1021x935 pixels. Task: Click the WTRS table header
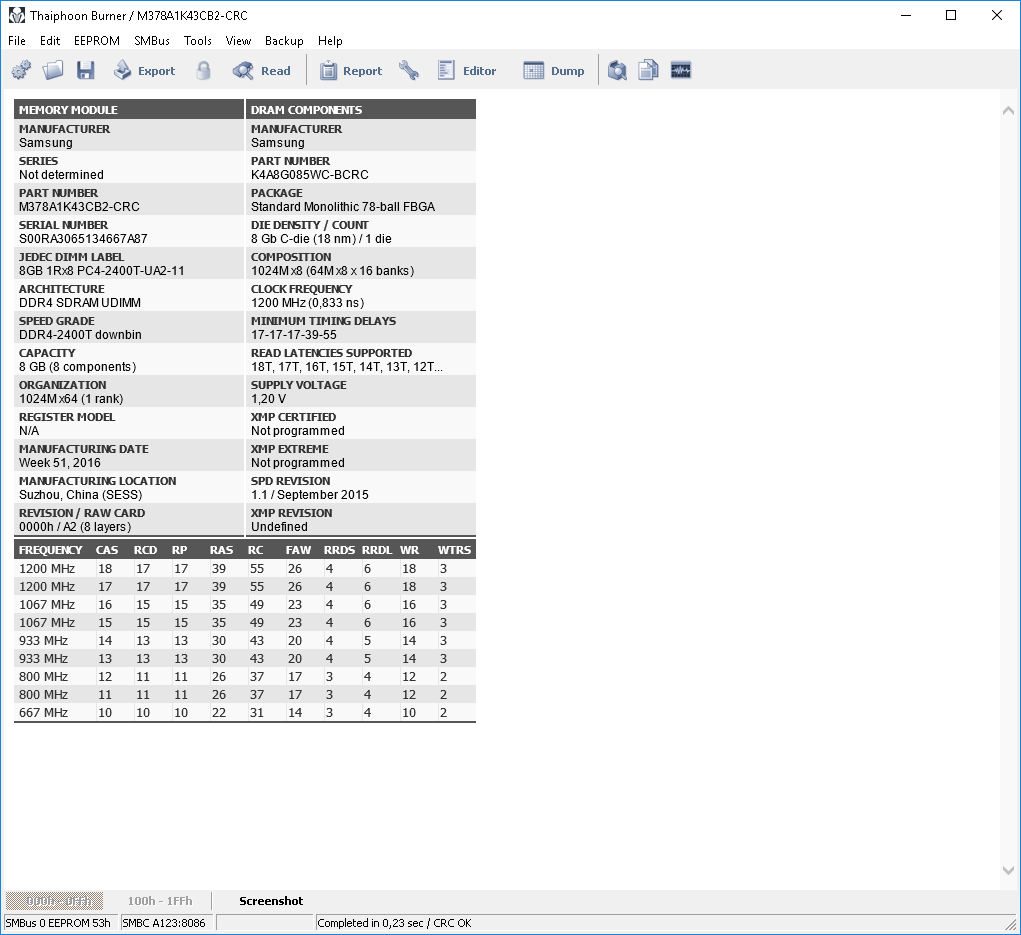(455, 550)
